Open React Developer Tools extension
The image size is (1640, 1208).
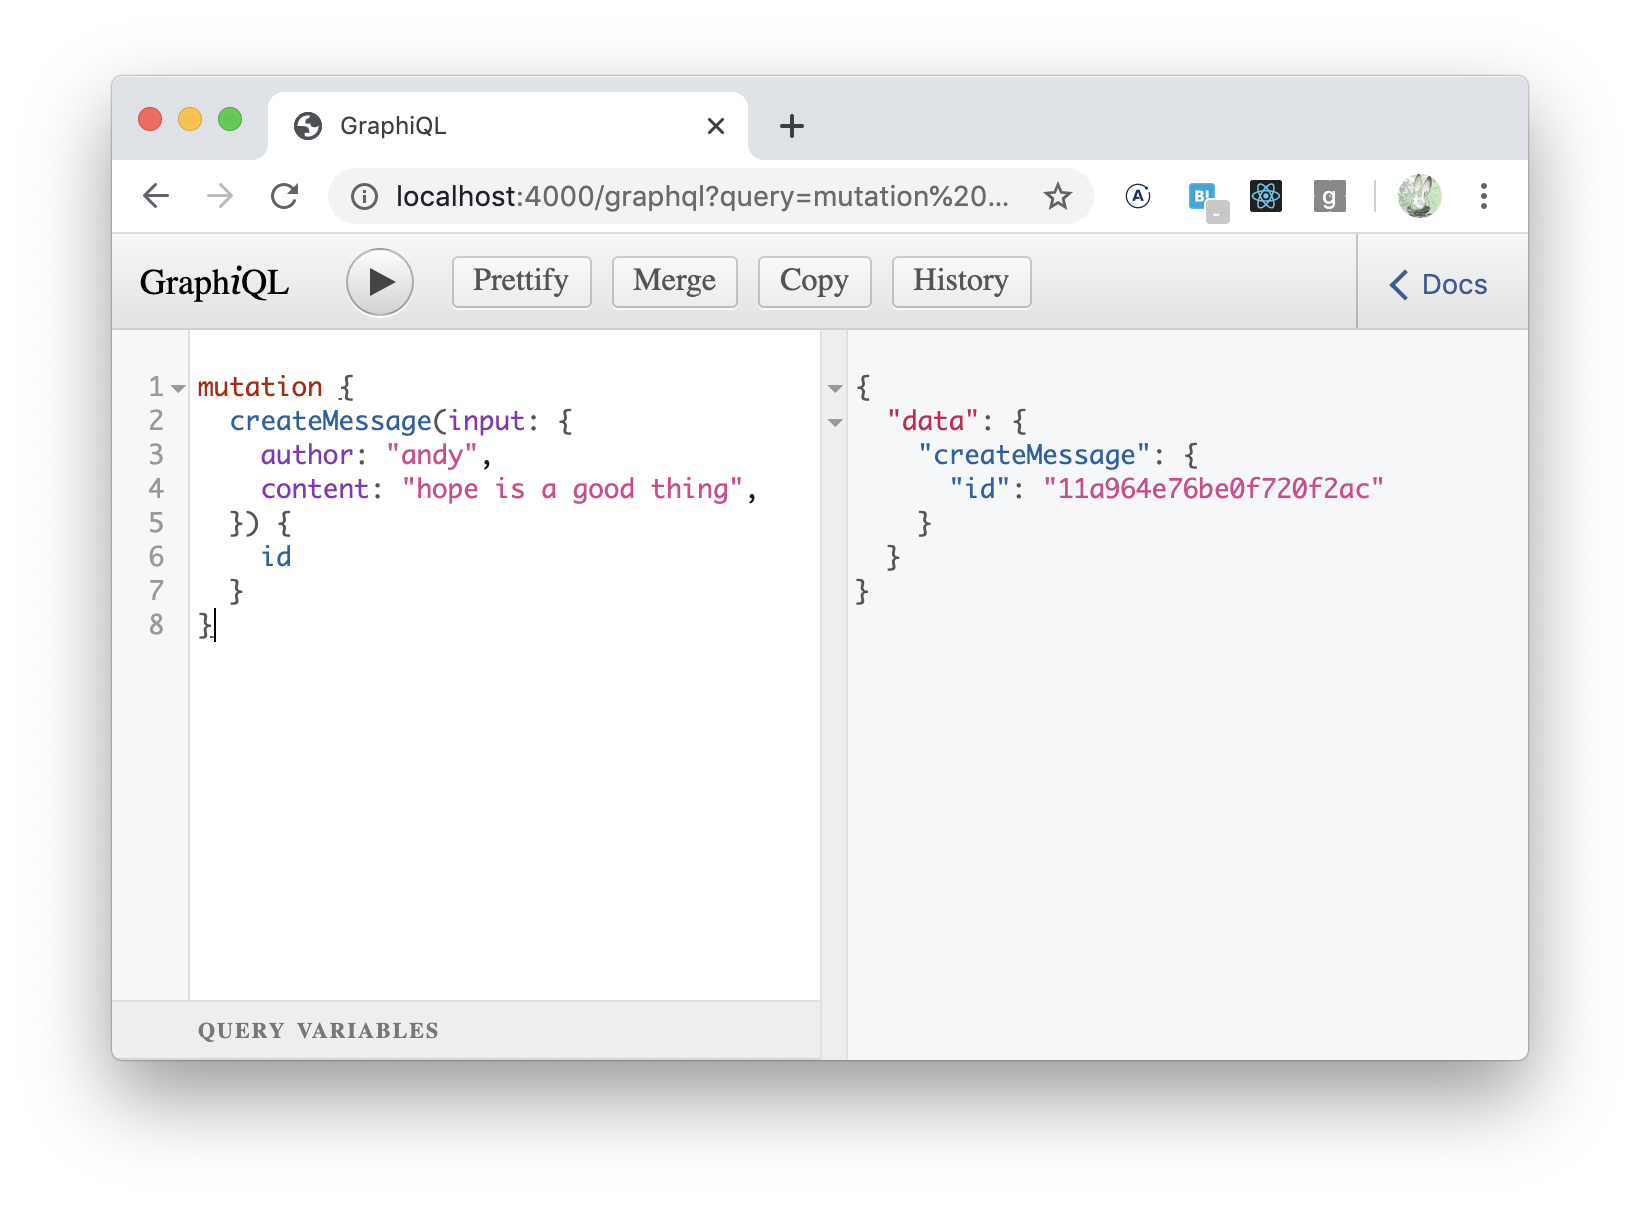coord(1266,196)
